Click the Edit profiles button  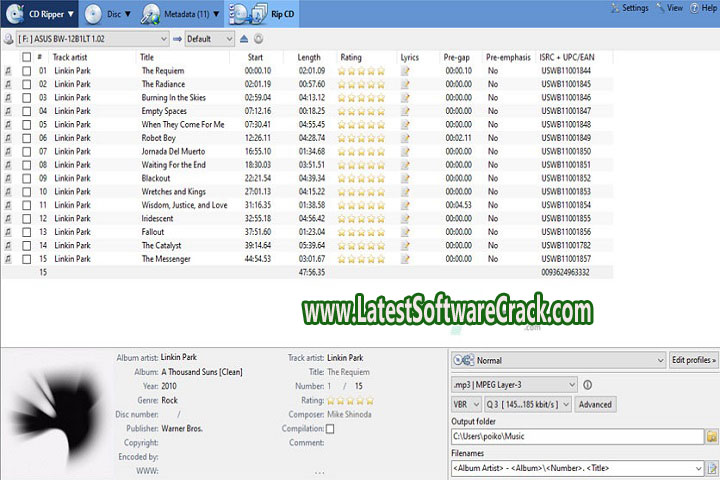(x=692, y=360)
